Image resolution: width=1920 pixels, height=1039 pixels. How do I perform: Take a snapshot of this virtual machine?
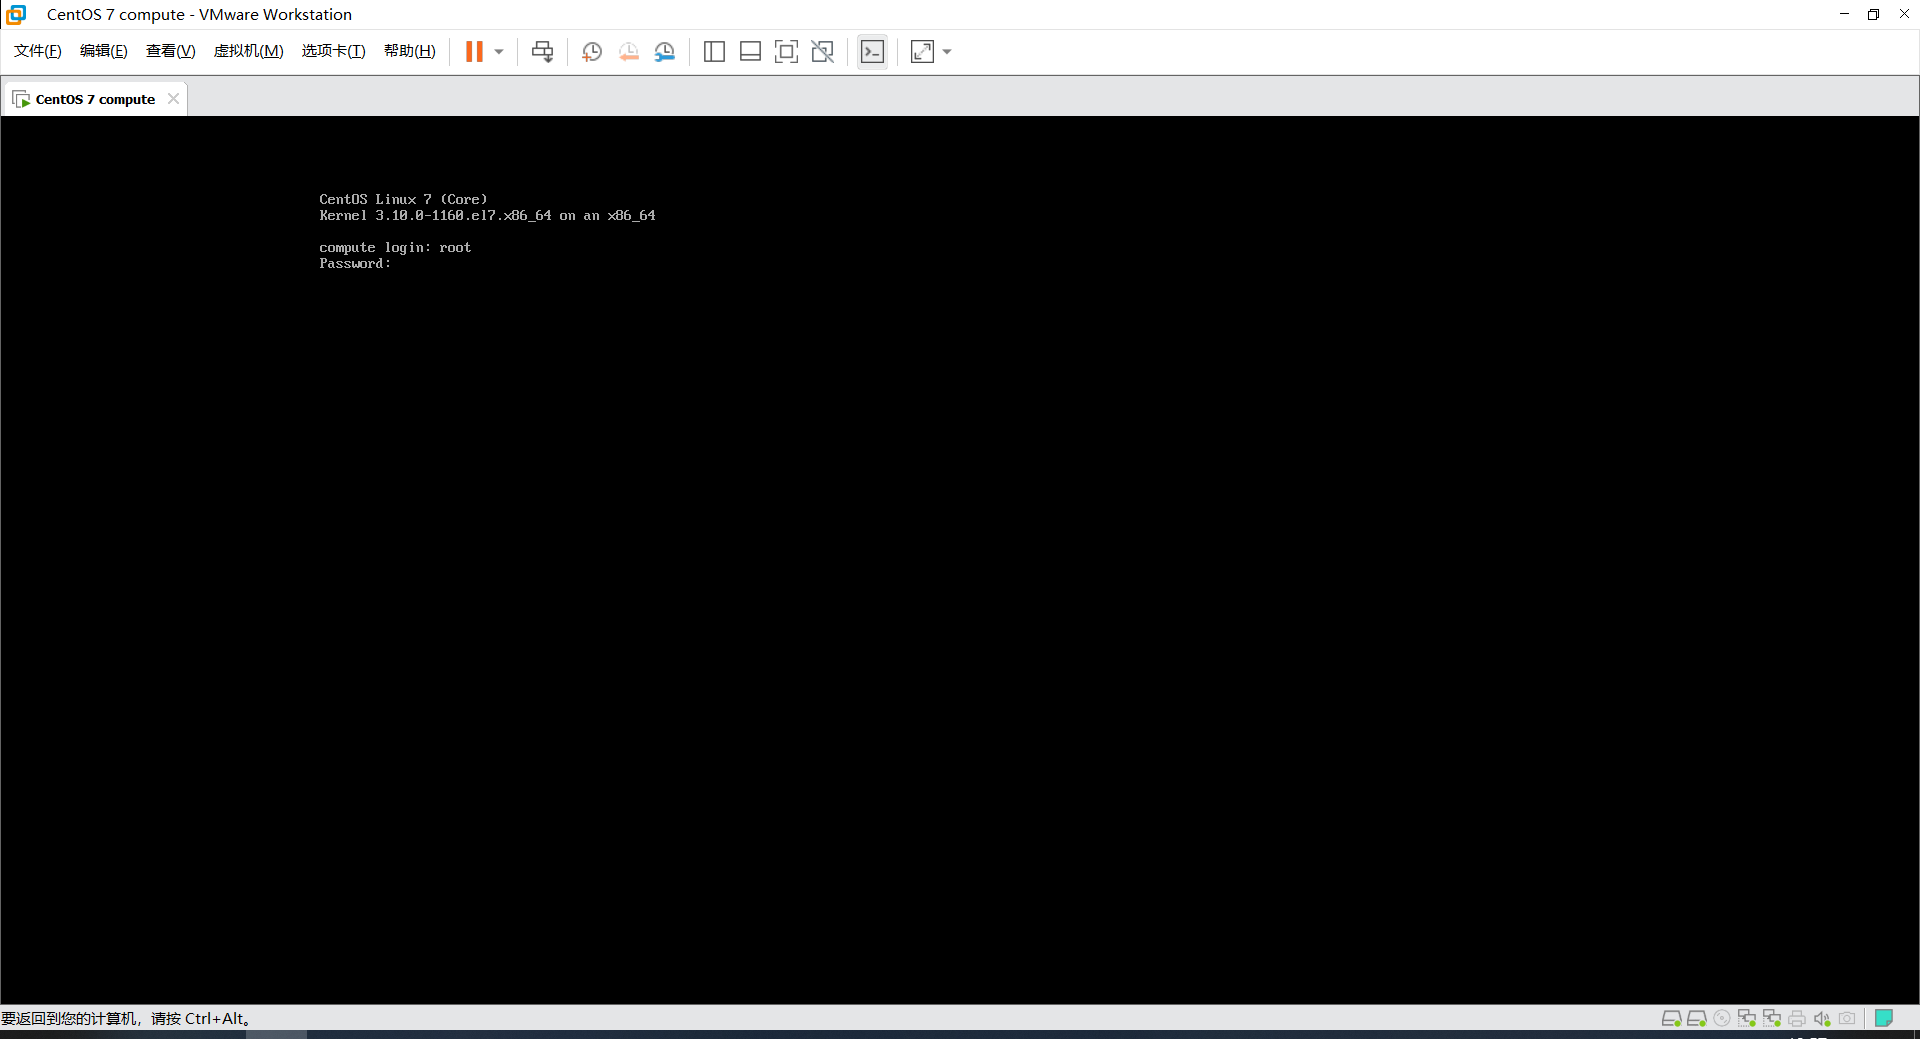(x=592, y=52)
